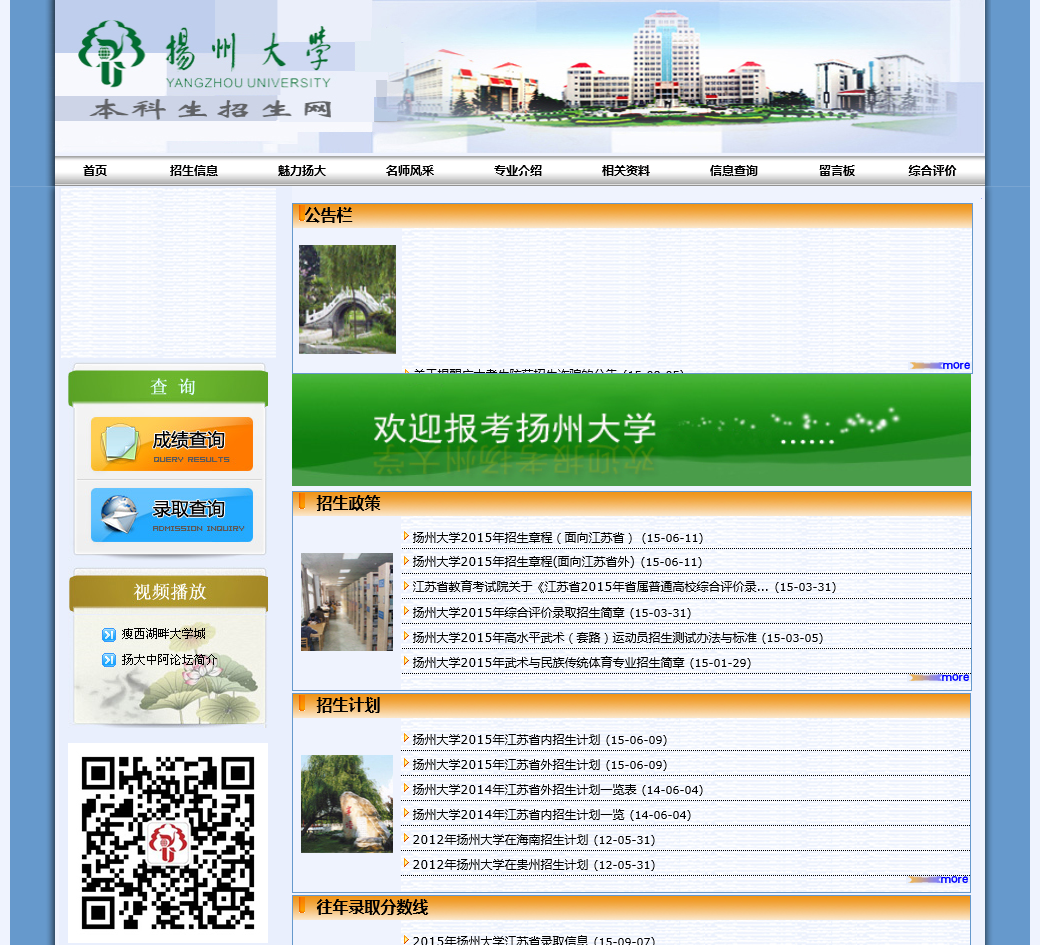Click the rock and willow thumbnail in 招生计划

click(347, 804)
